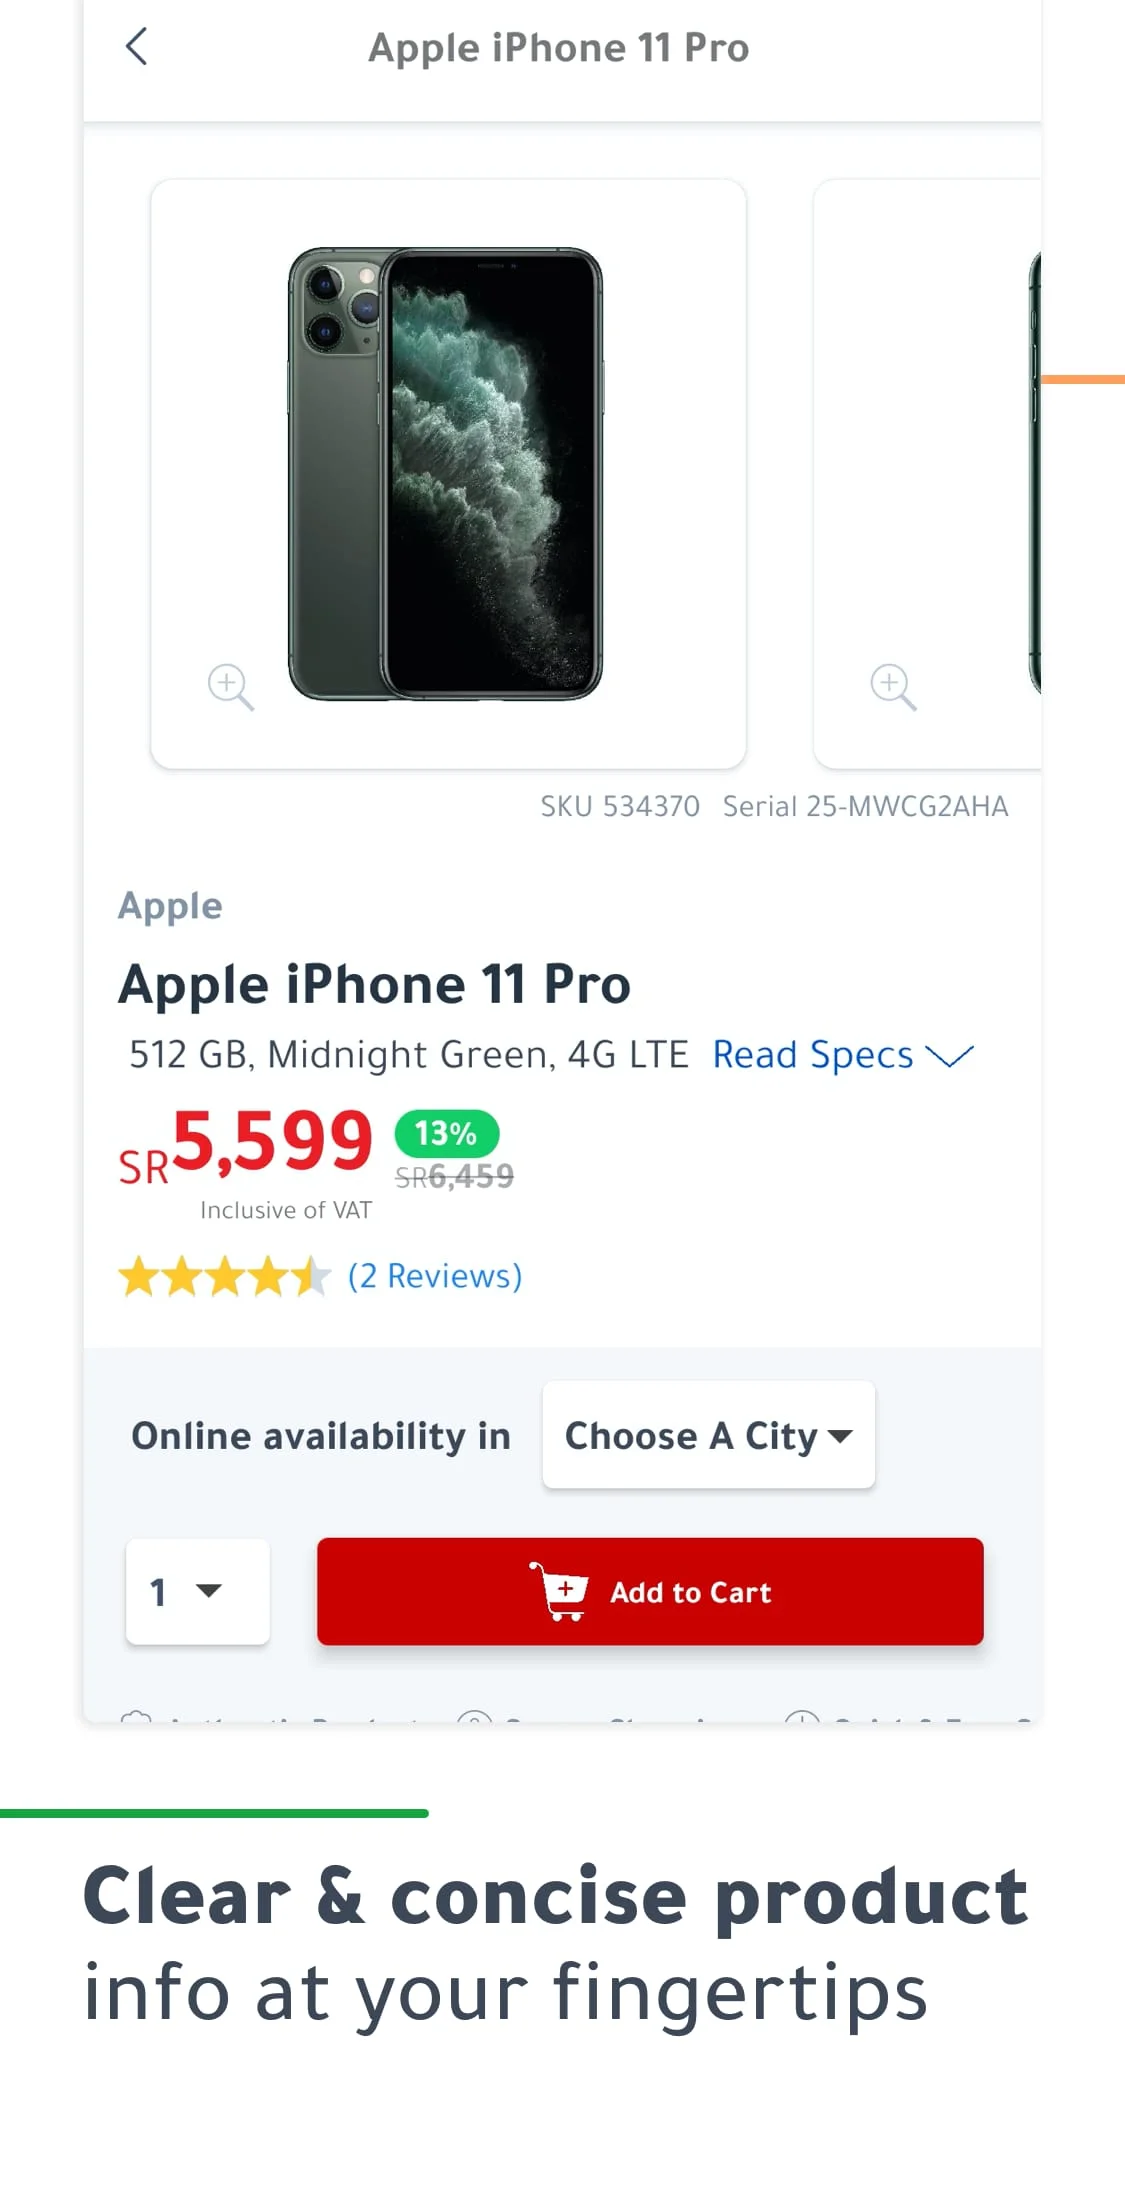The width and height of the screenshot is (1125, 2193).
Task: Tap the five-star rating icons
Action: [x=224, y=1277]
